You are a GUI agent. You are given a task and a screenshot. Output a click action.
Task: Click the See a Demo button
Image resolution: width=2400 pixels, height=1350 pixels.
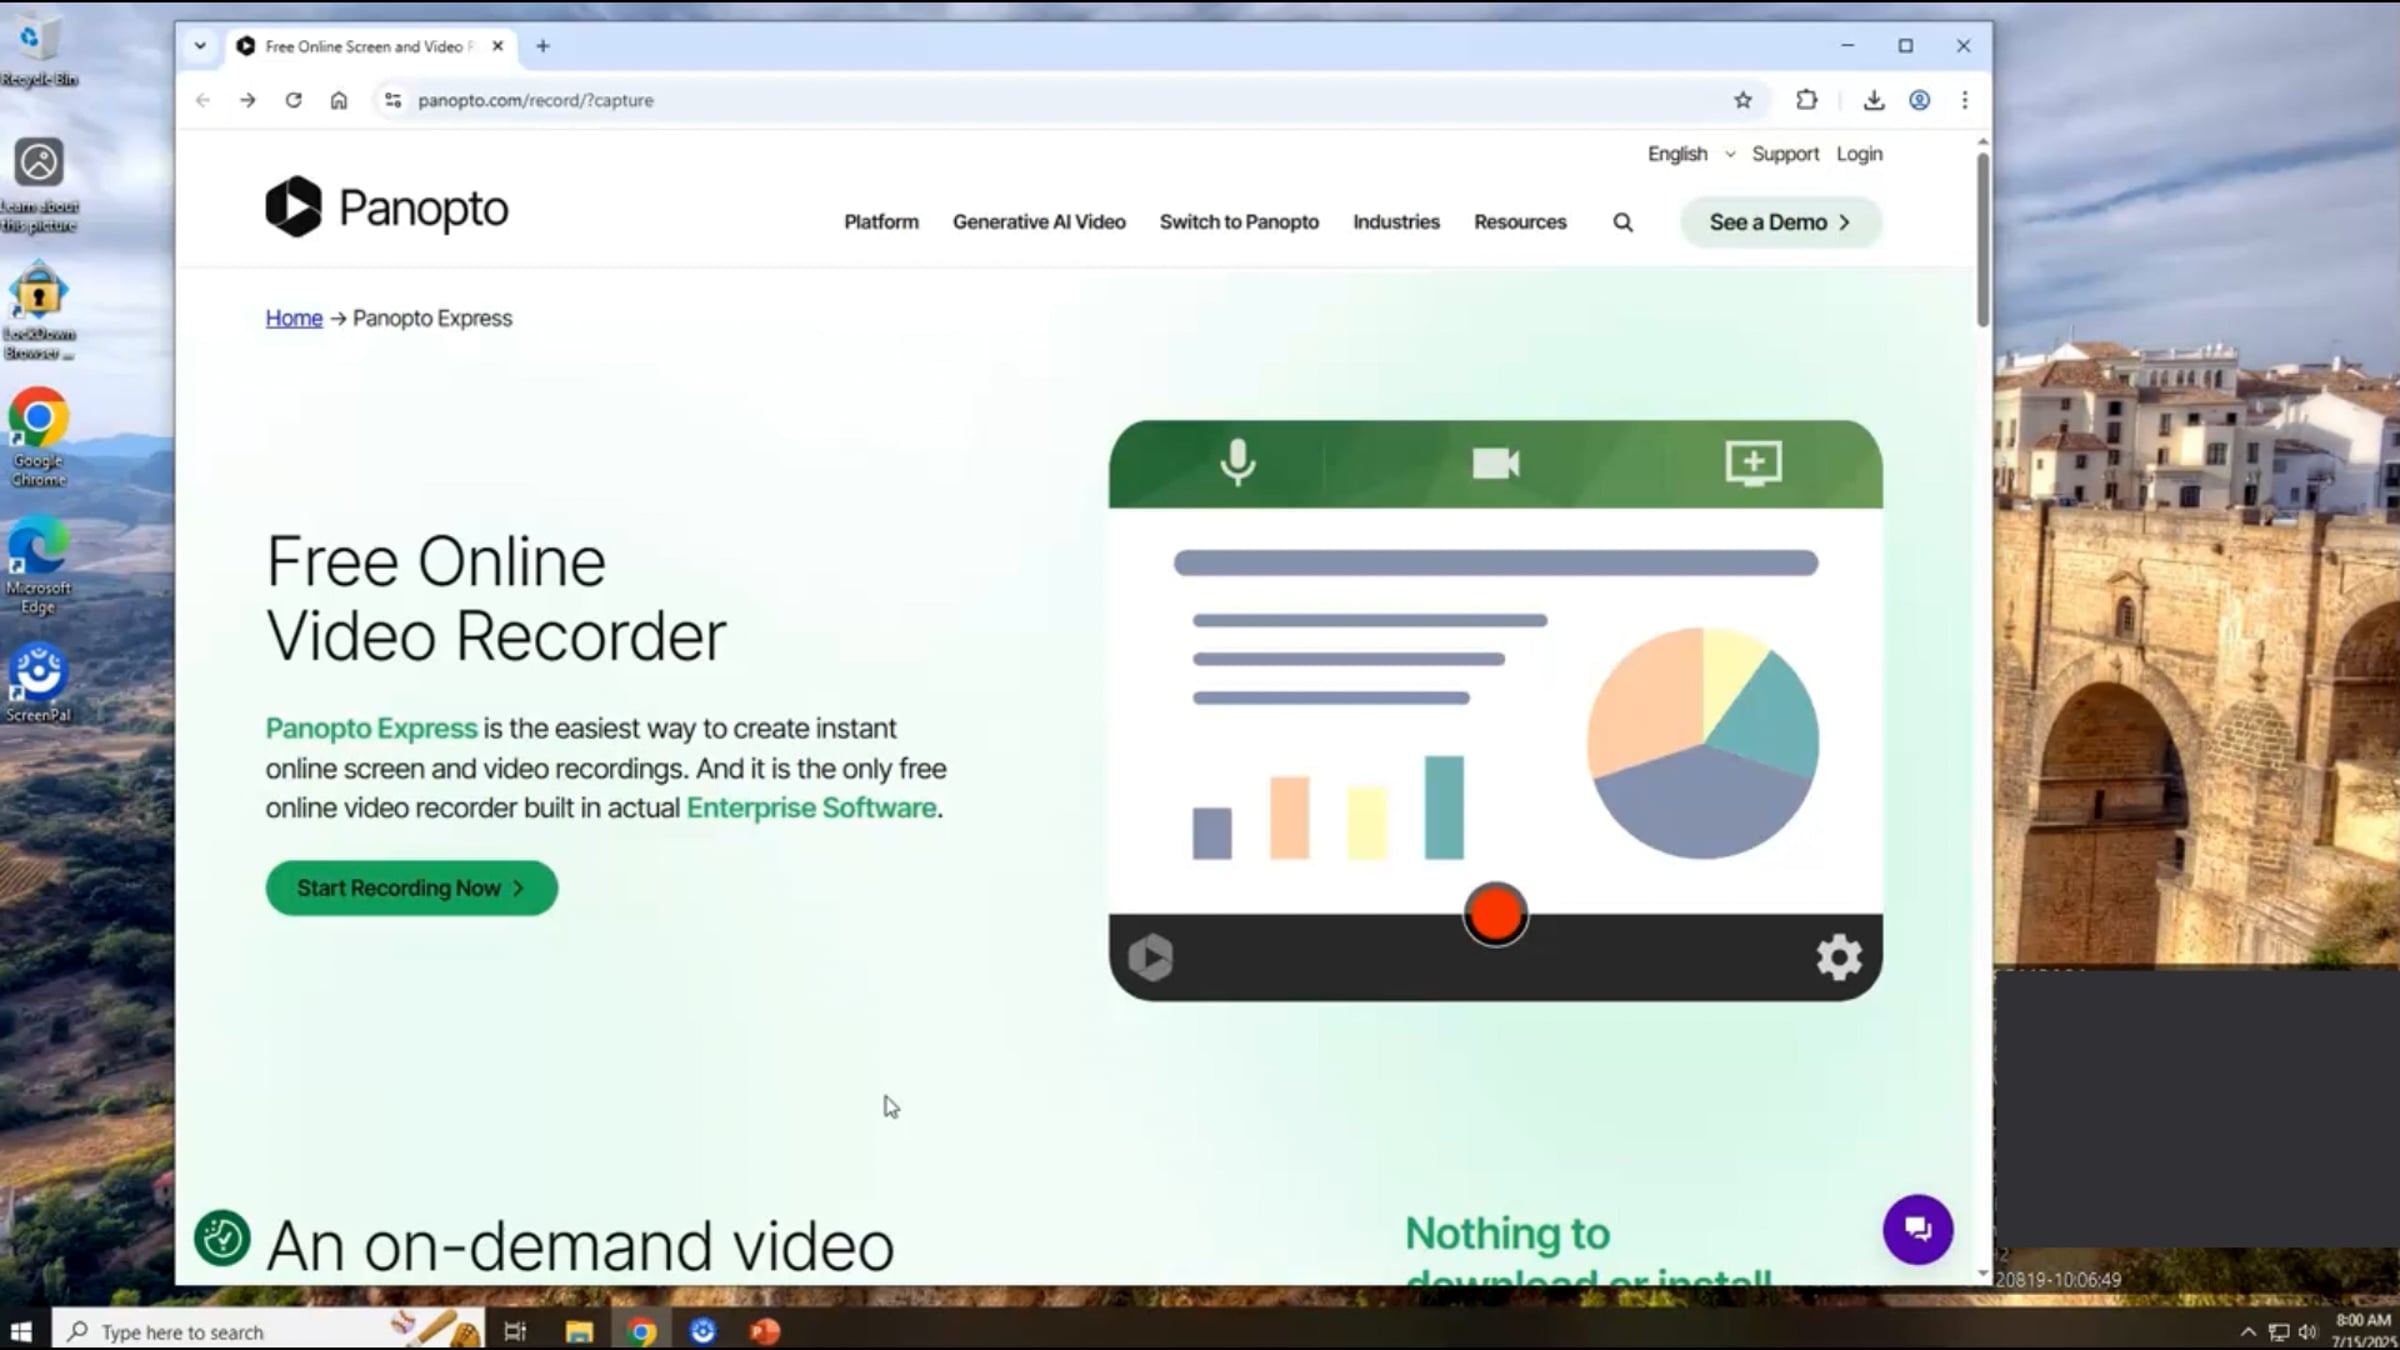pyautogui.click(x=1781, y=222)
